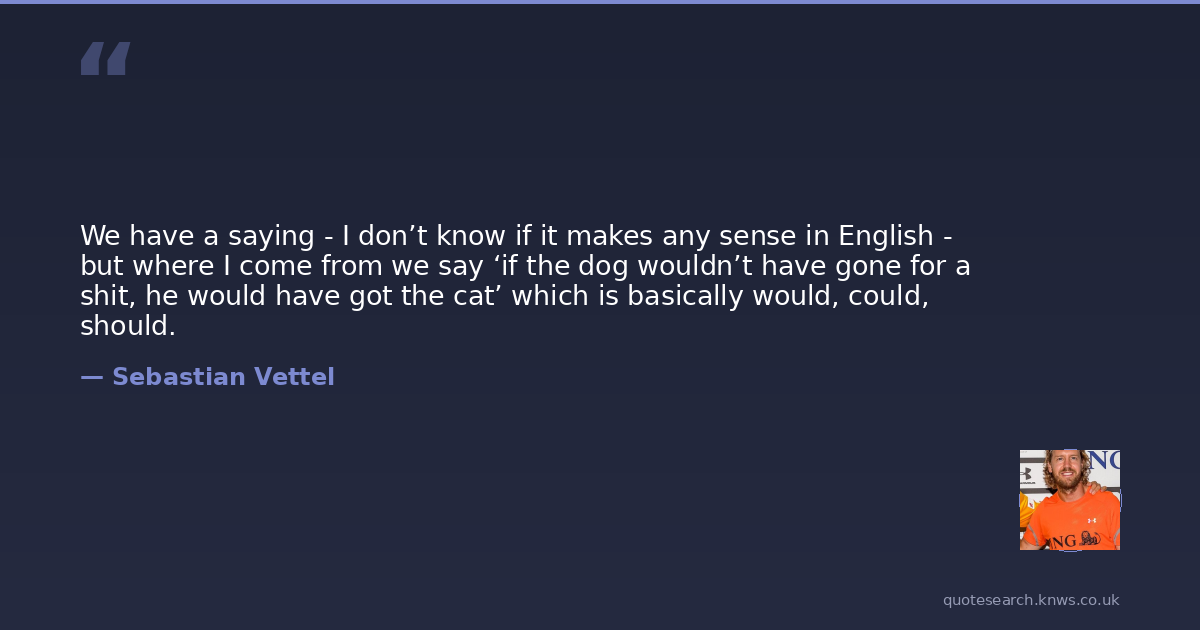Click the dash before the author name
The image size is (1200, 630).
[x=91, y=377]
